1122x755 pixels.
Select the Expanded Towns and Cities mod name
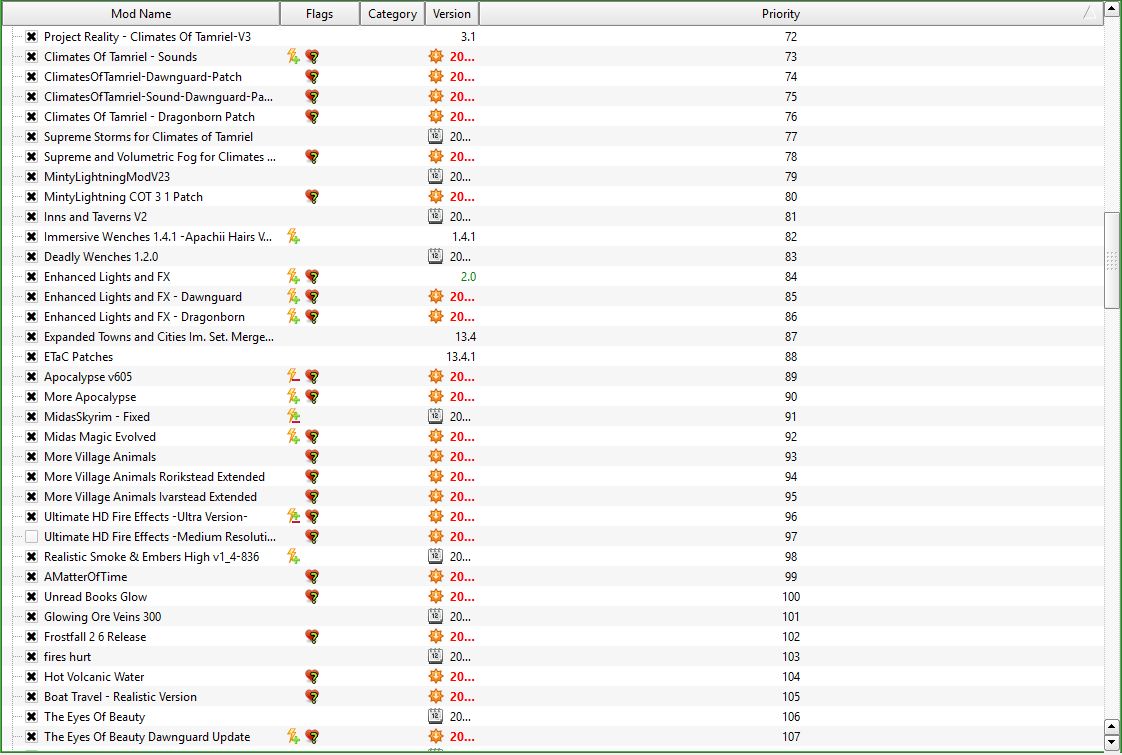coord(158,337)
